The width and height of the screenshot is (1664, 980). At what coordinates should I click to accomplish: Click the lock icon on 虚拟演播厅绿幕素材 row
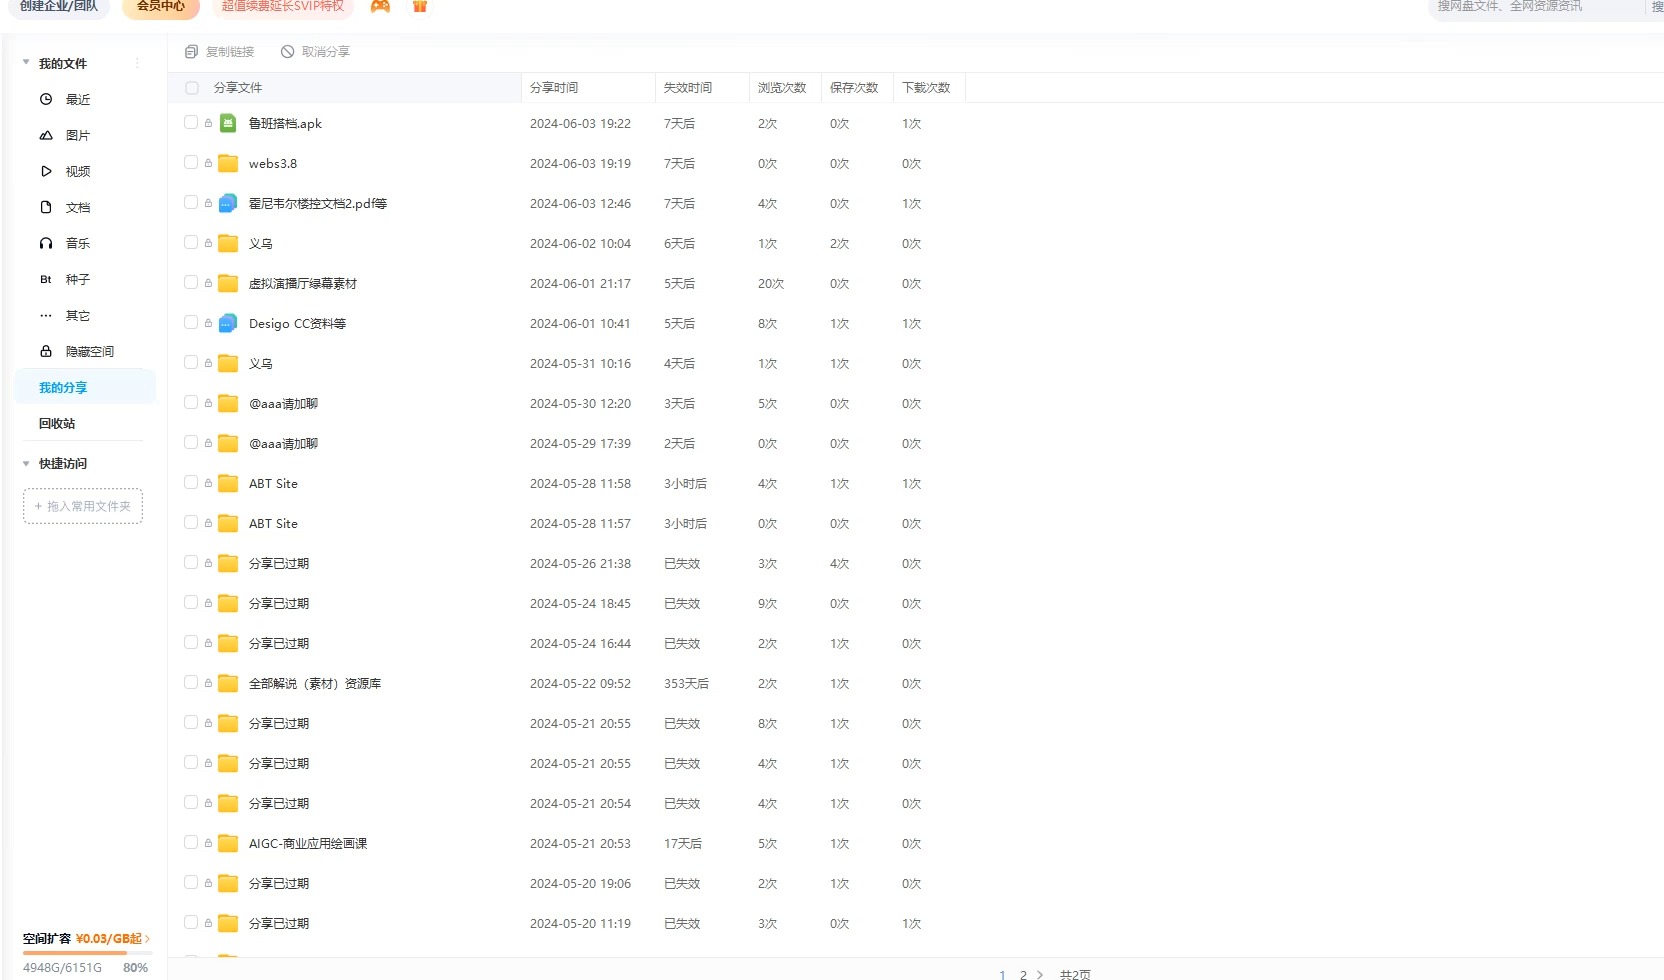click(208, 283)
